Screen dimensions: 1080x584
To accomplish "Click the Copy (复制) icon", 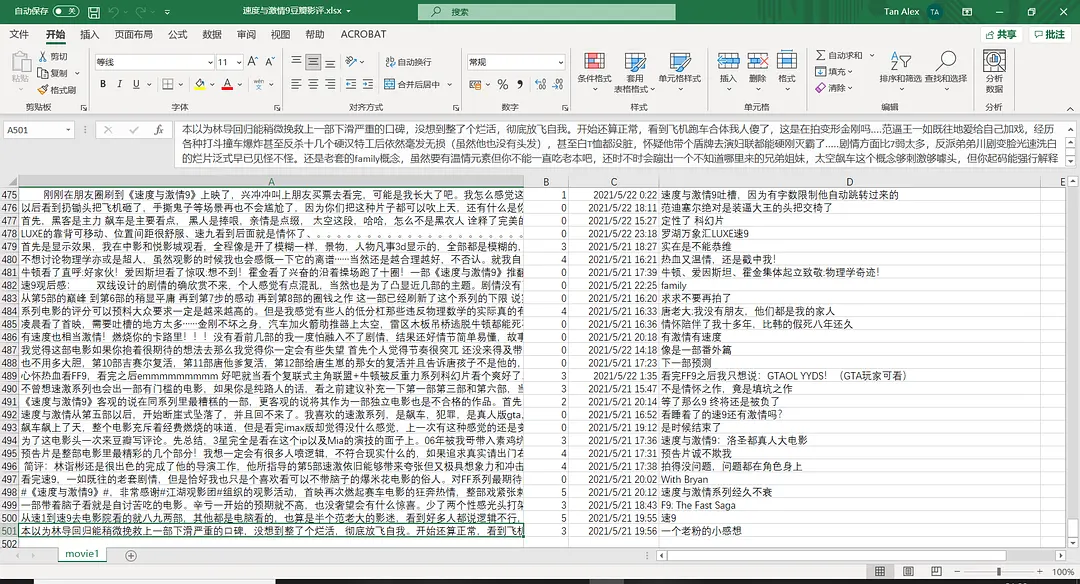I will coord(43,73).
